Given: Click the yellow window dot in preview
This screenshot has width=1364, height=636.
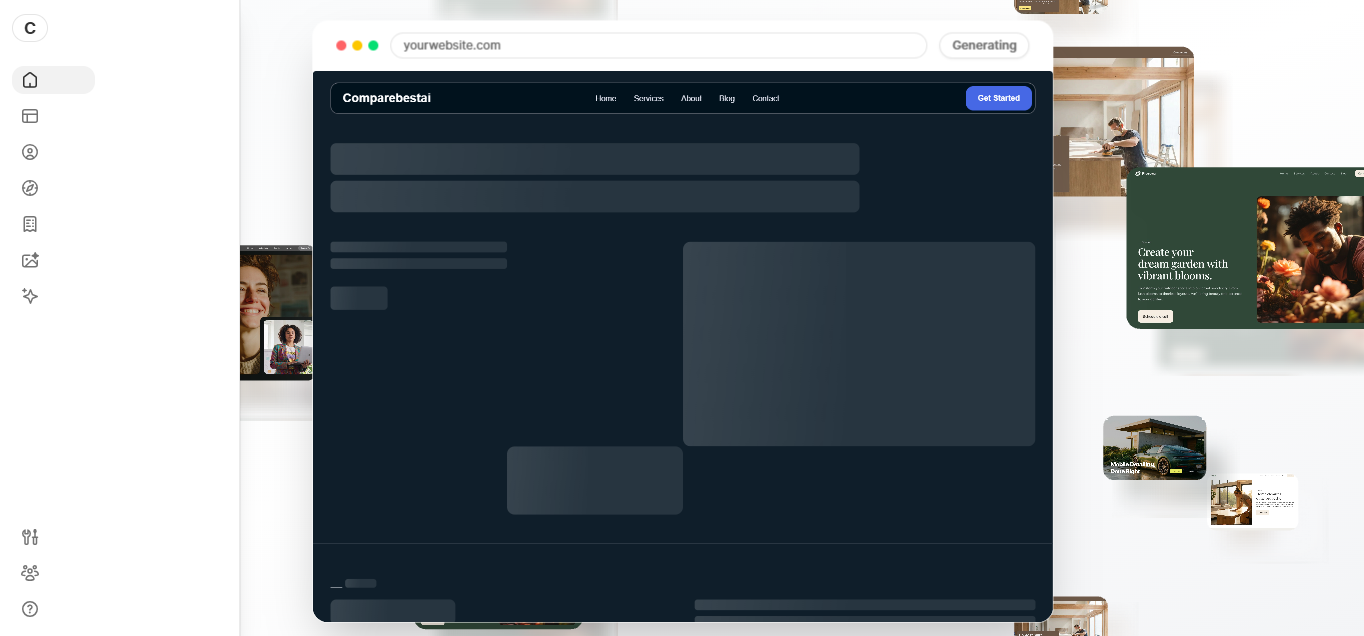Looking at the screenshot, I should pyautogui.click(x=357, y=46).
